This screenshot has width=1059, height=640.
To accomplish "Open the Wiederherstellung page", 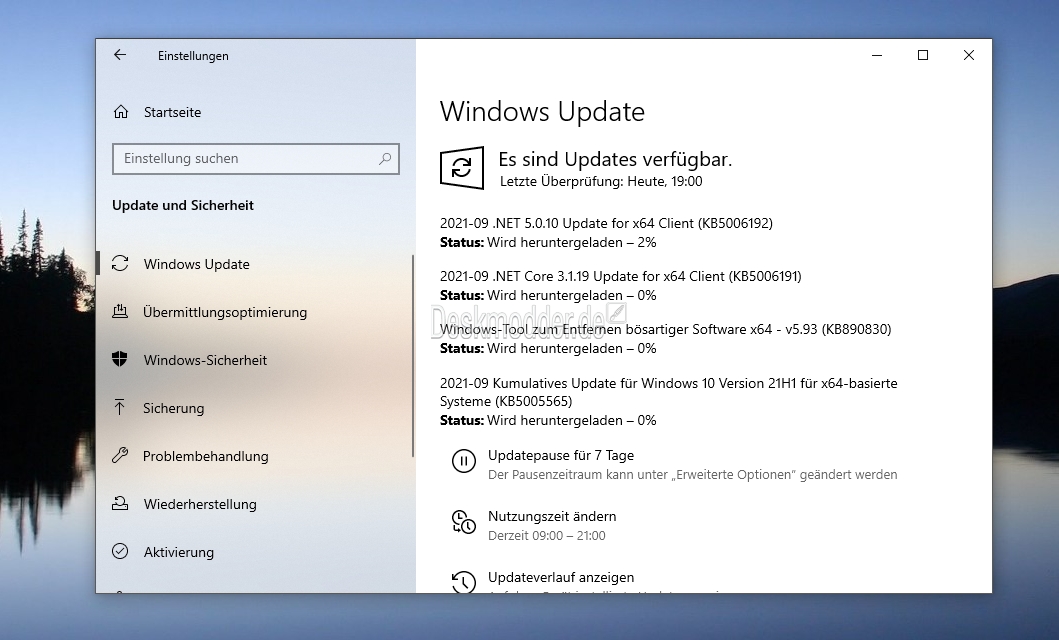I will tap(200, 504).
